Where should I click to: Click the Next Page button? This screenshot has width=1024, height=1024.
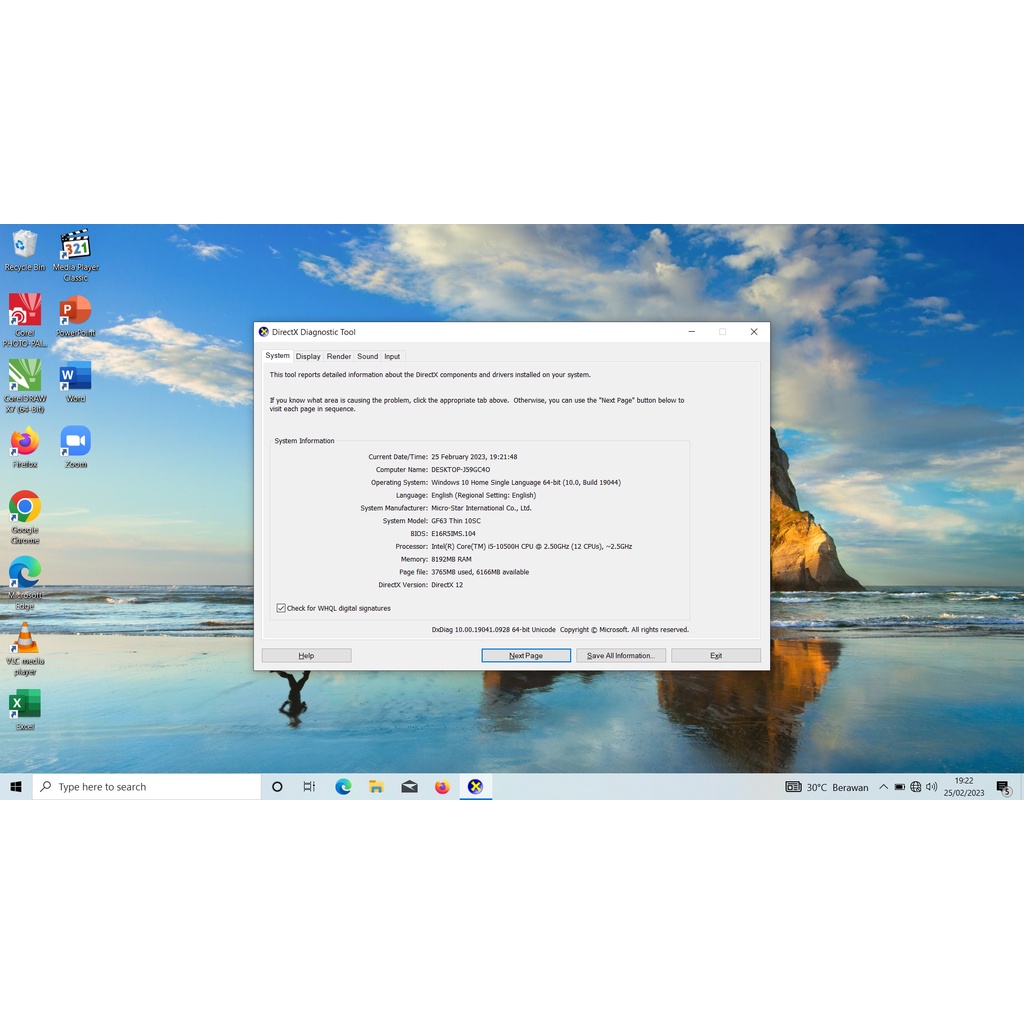point(526,655)
